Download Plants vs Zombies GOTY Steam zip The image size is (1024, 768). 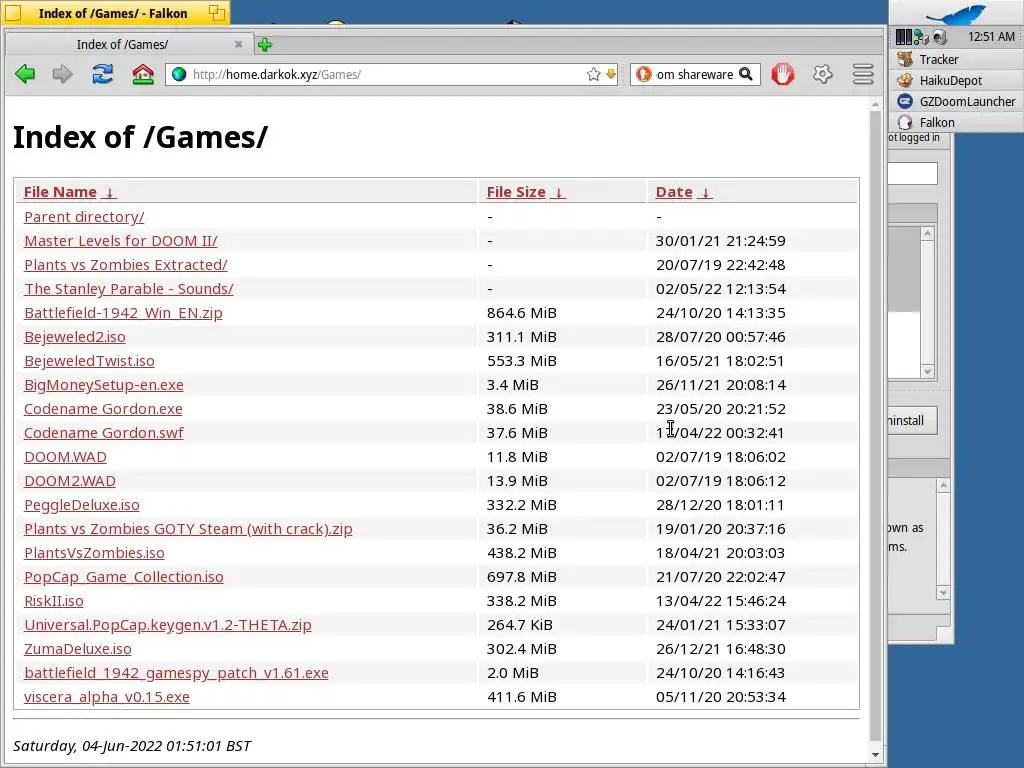tap(188, 529)
